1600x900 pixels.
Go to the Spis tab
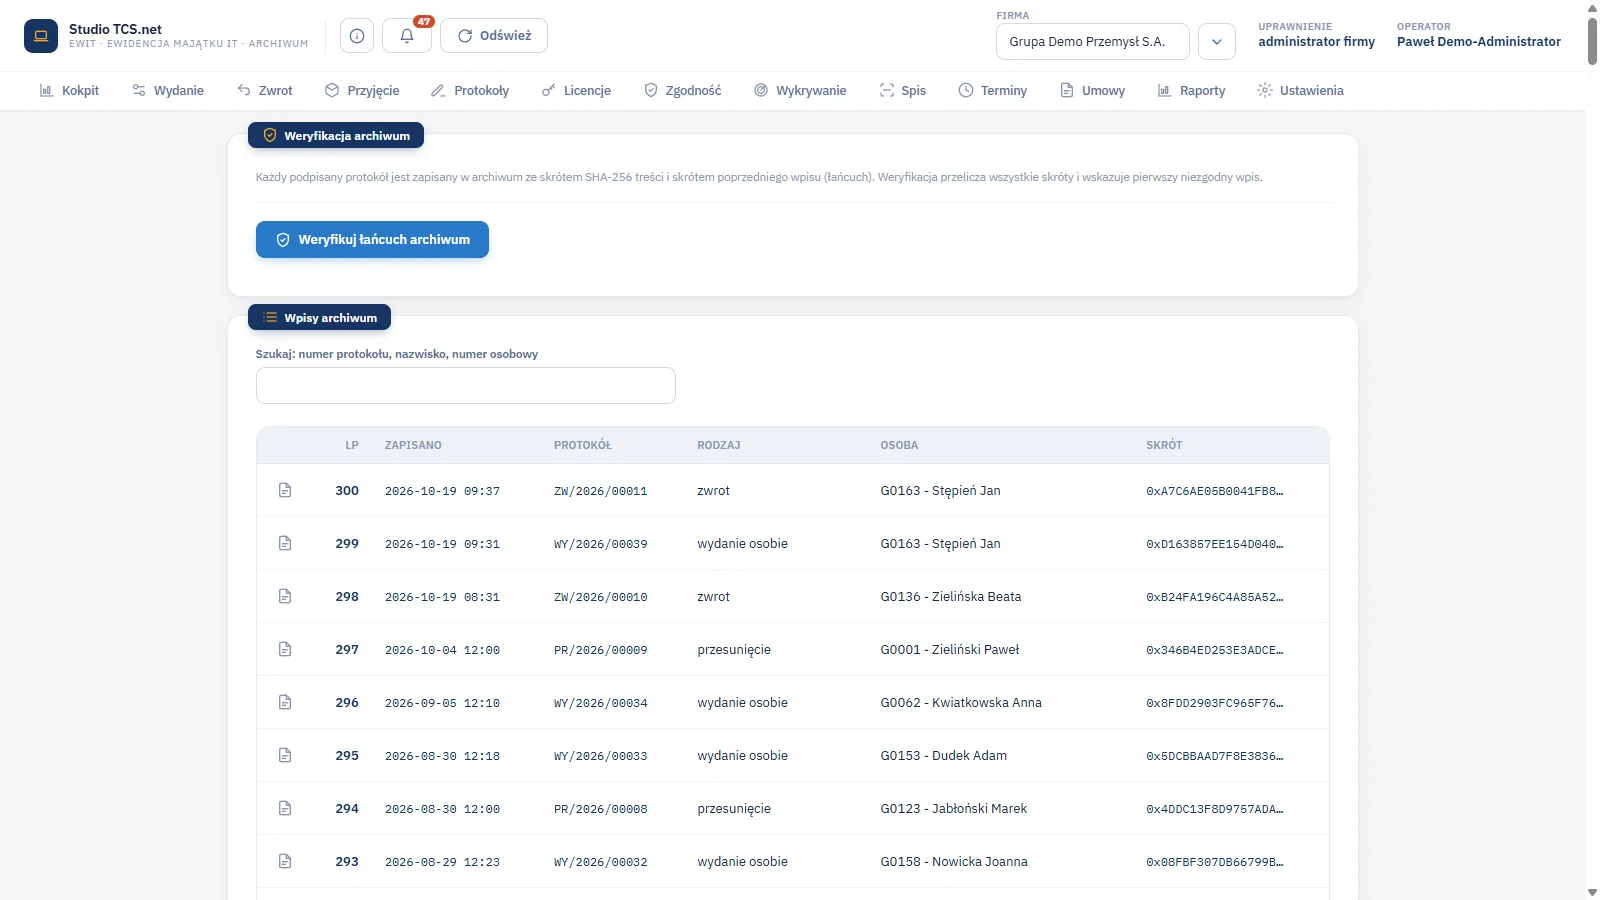903,90
